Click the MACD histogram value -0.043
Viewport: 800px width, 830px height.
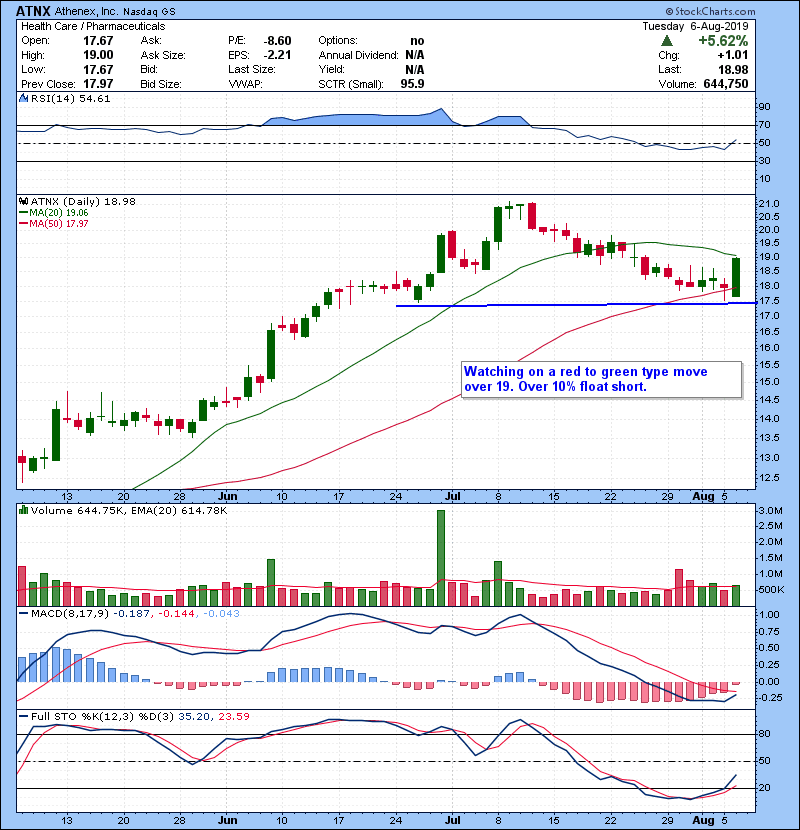221,614
